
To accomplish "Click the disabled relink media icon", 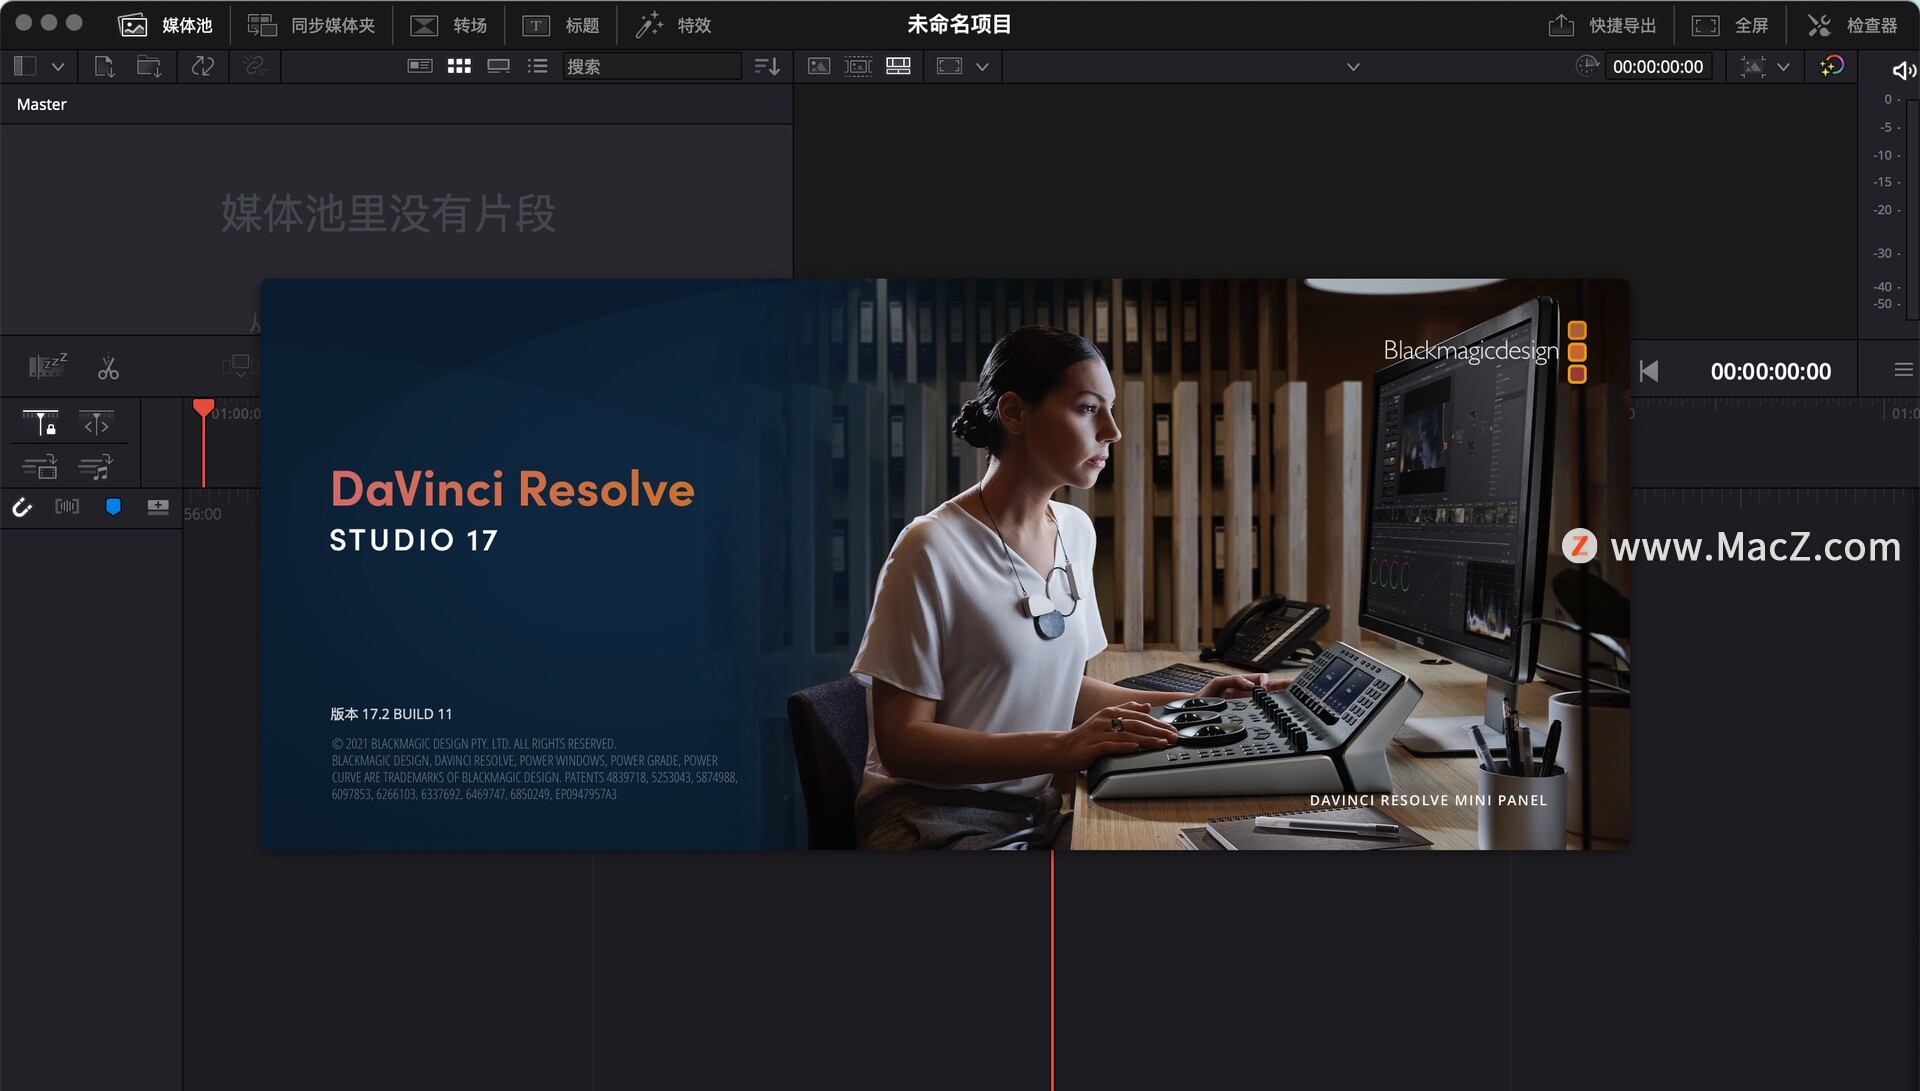I will coord(254,66).
